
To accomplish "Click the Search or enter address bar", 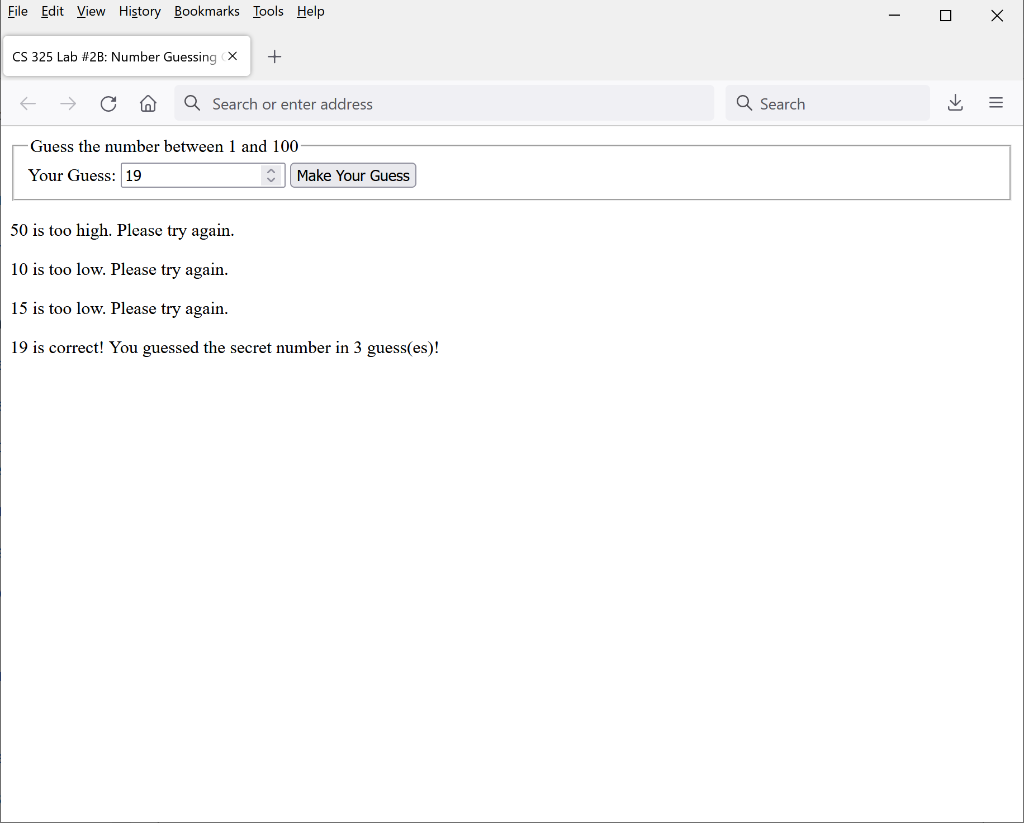I will tap(444, 103).
